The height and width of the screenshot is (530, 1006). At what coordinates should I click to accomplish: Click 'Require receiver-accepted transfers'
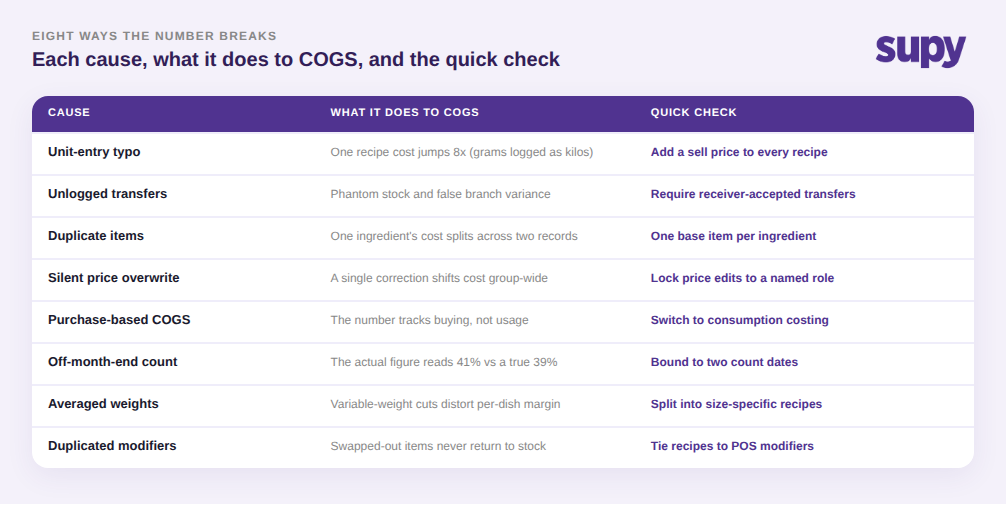pyautogui.click(x=753, y=194)
